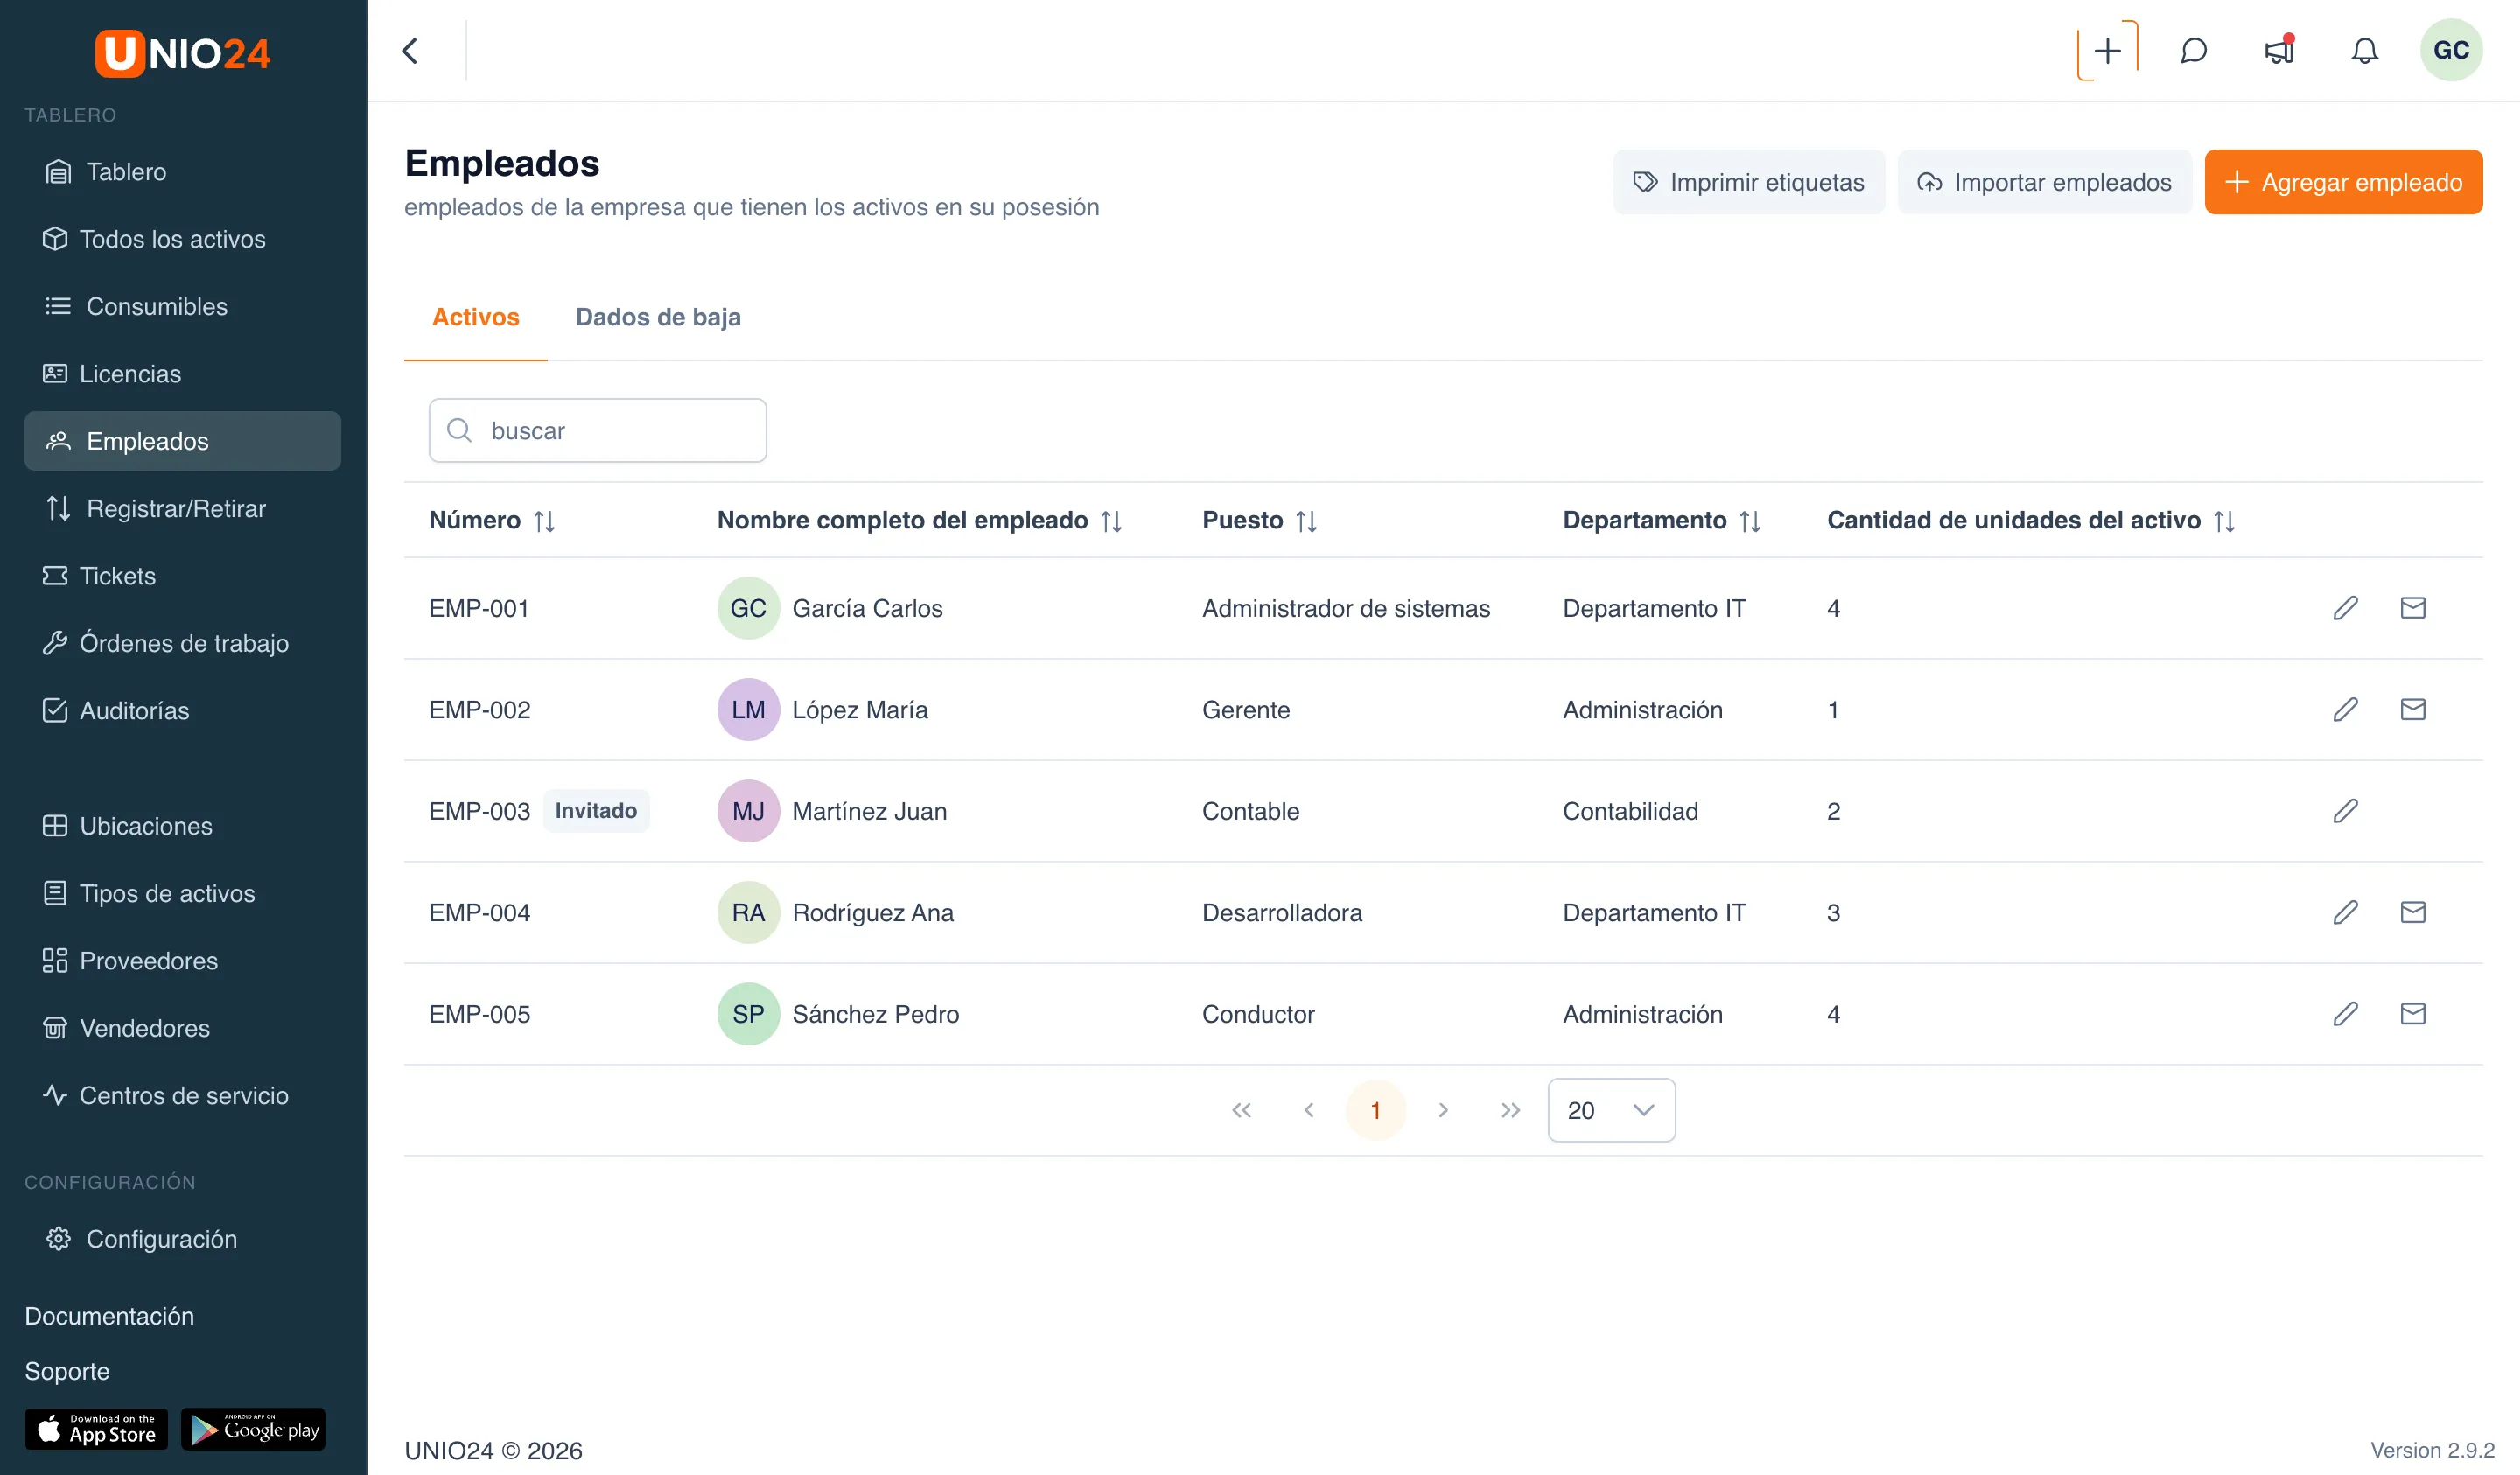Sort table by Puesto column
The width and height of the screenshot is (2520, 1475).
(x=1306, y=521)
